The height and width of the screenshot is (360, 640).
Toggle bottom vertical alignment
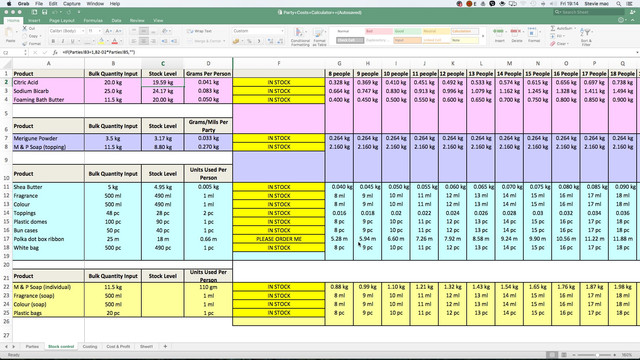tap(153, 31)
